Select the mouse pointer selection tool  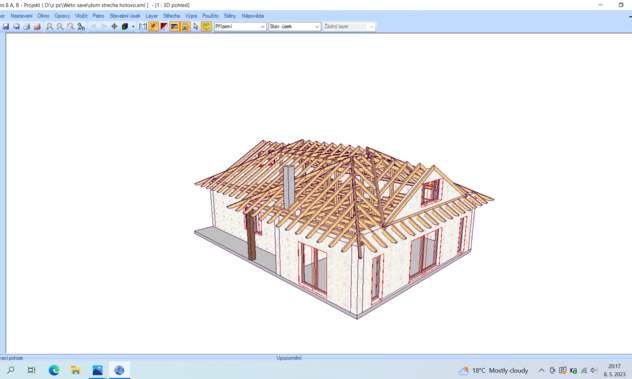pyautogui.click(x=195, y=27)
